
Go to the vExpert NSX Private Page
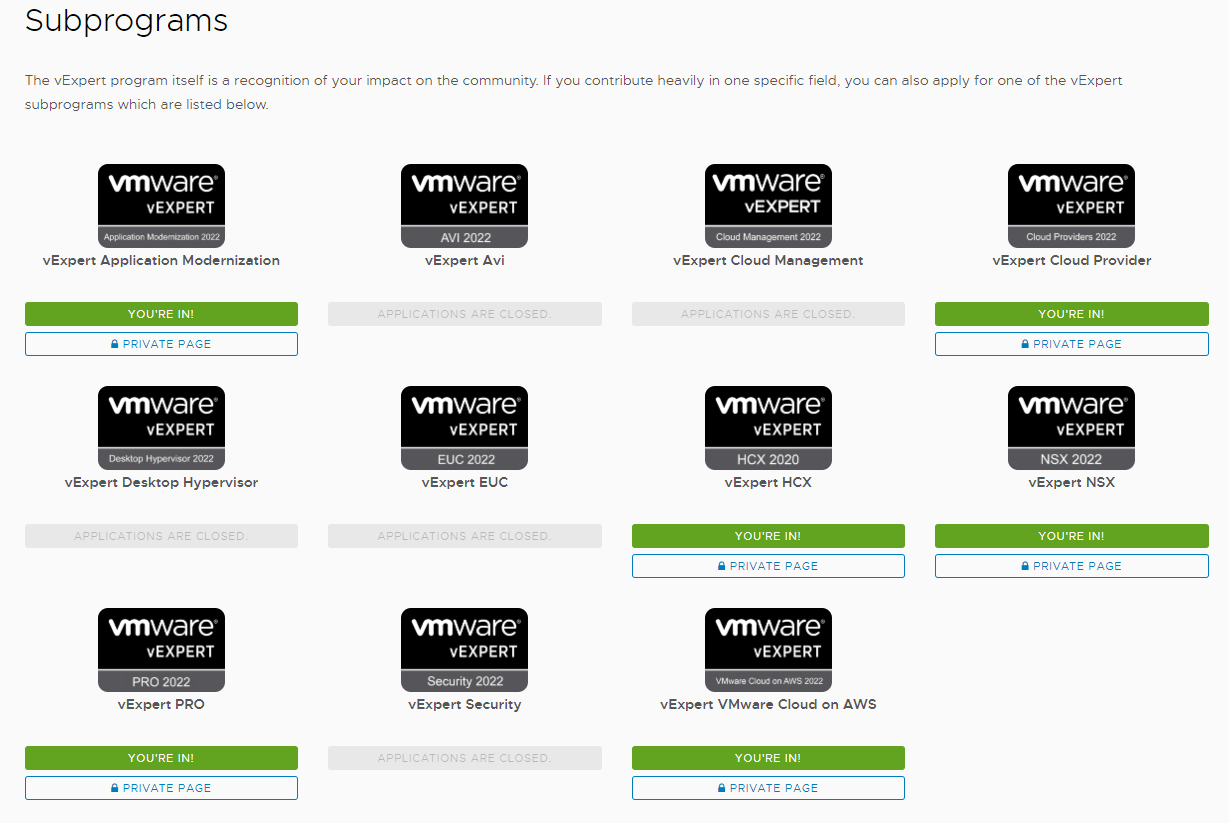[1071, 566]
